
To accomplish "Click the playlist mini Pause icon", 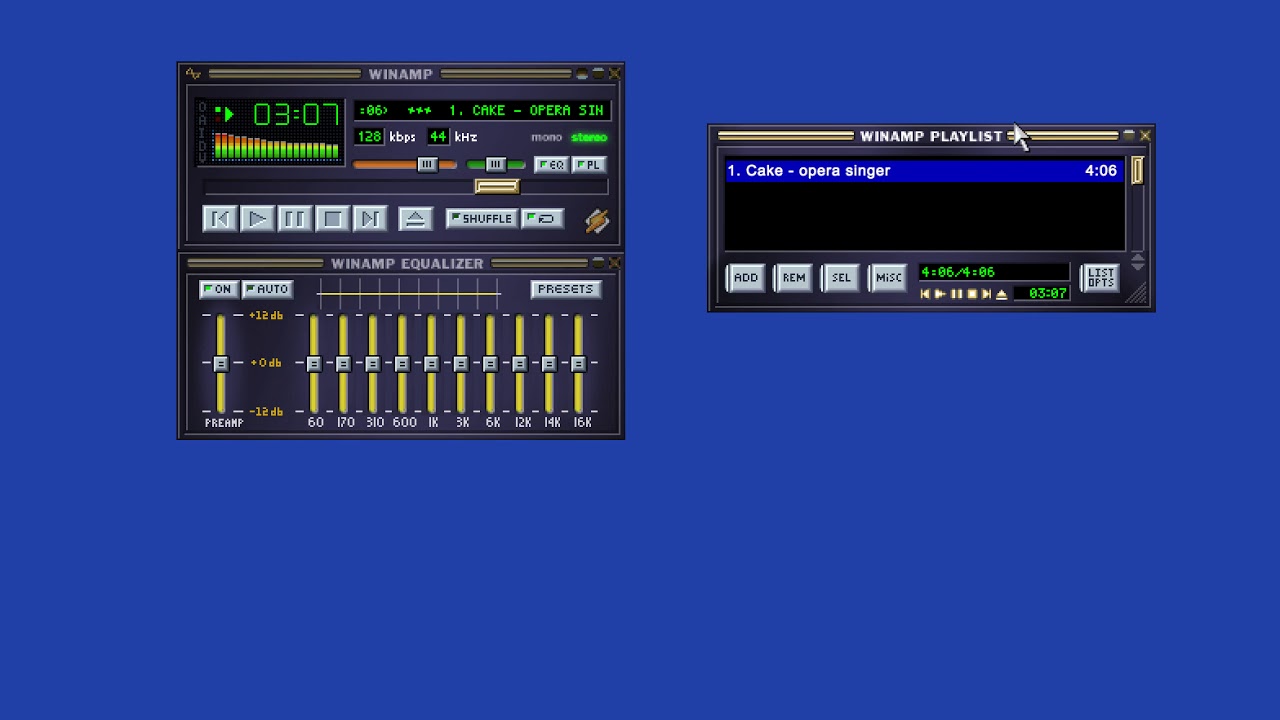I will click(x=956, y=294).
